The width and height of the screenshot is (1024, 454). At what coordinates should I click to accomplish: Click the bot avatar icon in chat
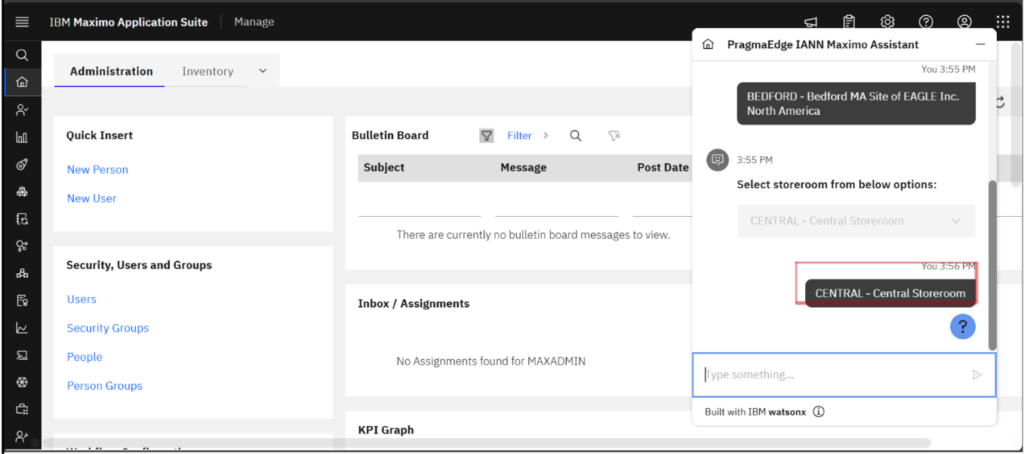(x=718, y=159)
